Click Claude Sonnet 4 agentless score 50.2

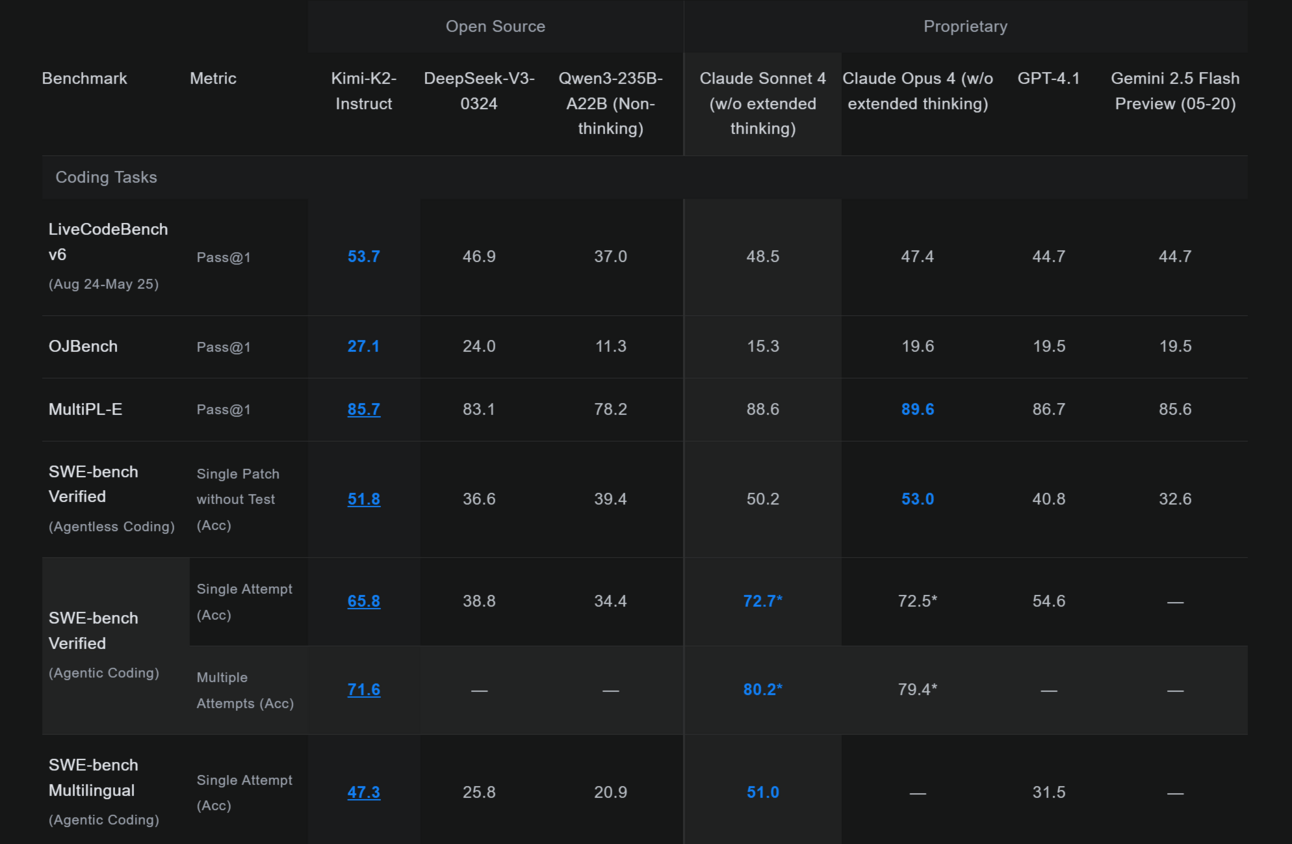pos(763,499)
